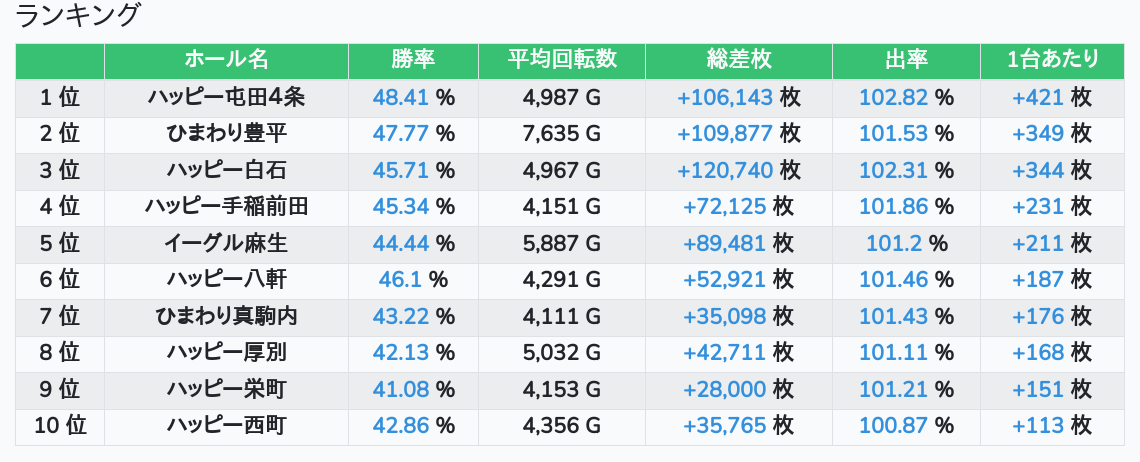Sort table by 平均回転数 header
This screenshot has height=462, width=1140.
coord(561,60)
